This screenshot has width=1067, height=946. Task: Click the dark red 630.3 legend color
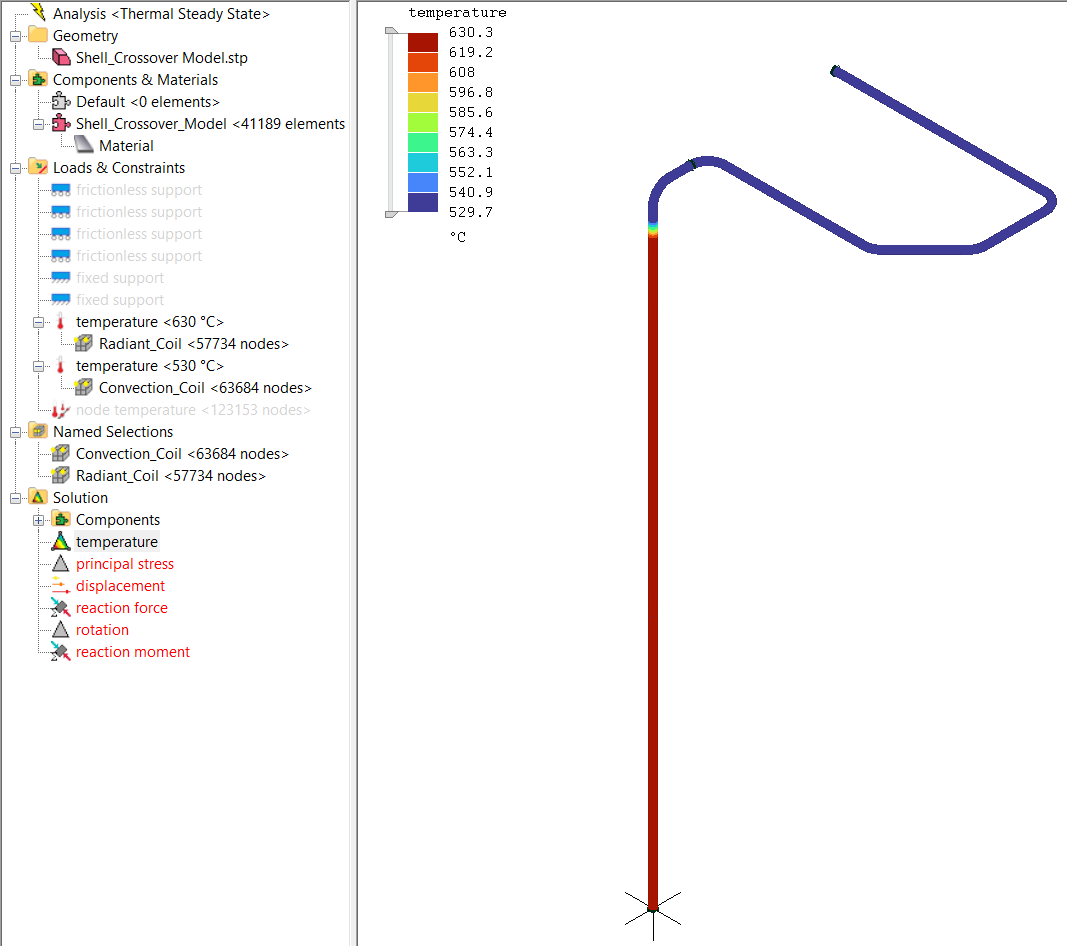(422, 42)
